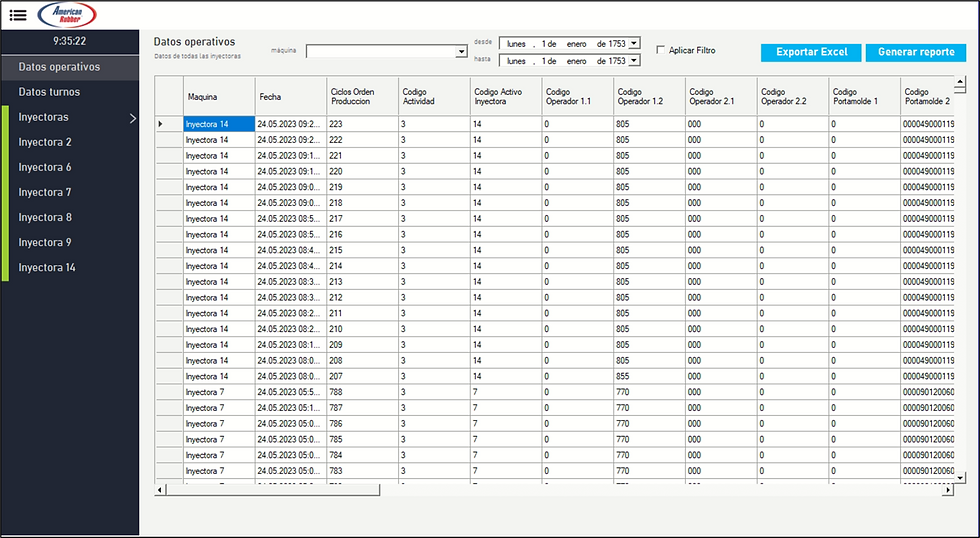980x538 pixels.
Task: Click the clock display 9:35:22
Action: tap(69, 41)
